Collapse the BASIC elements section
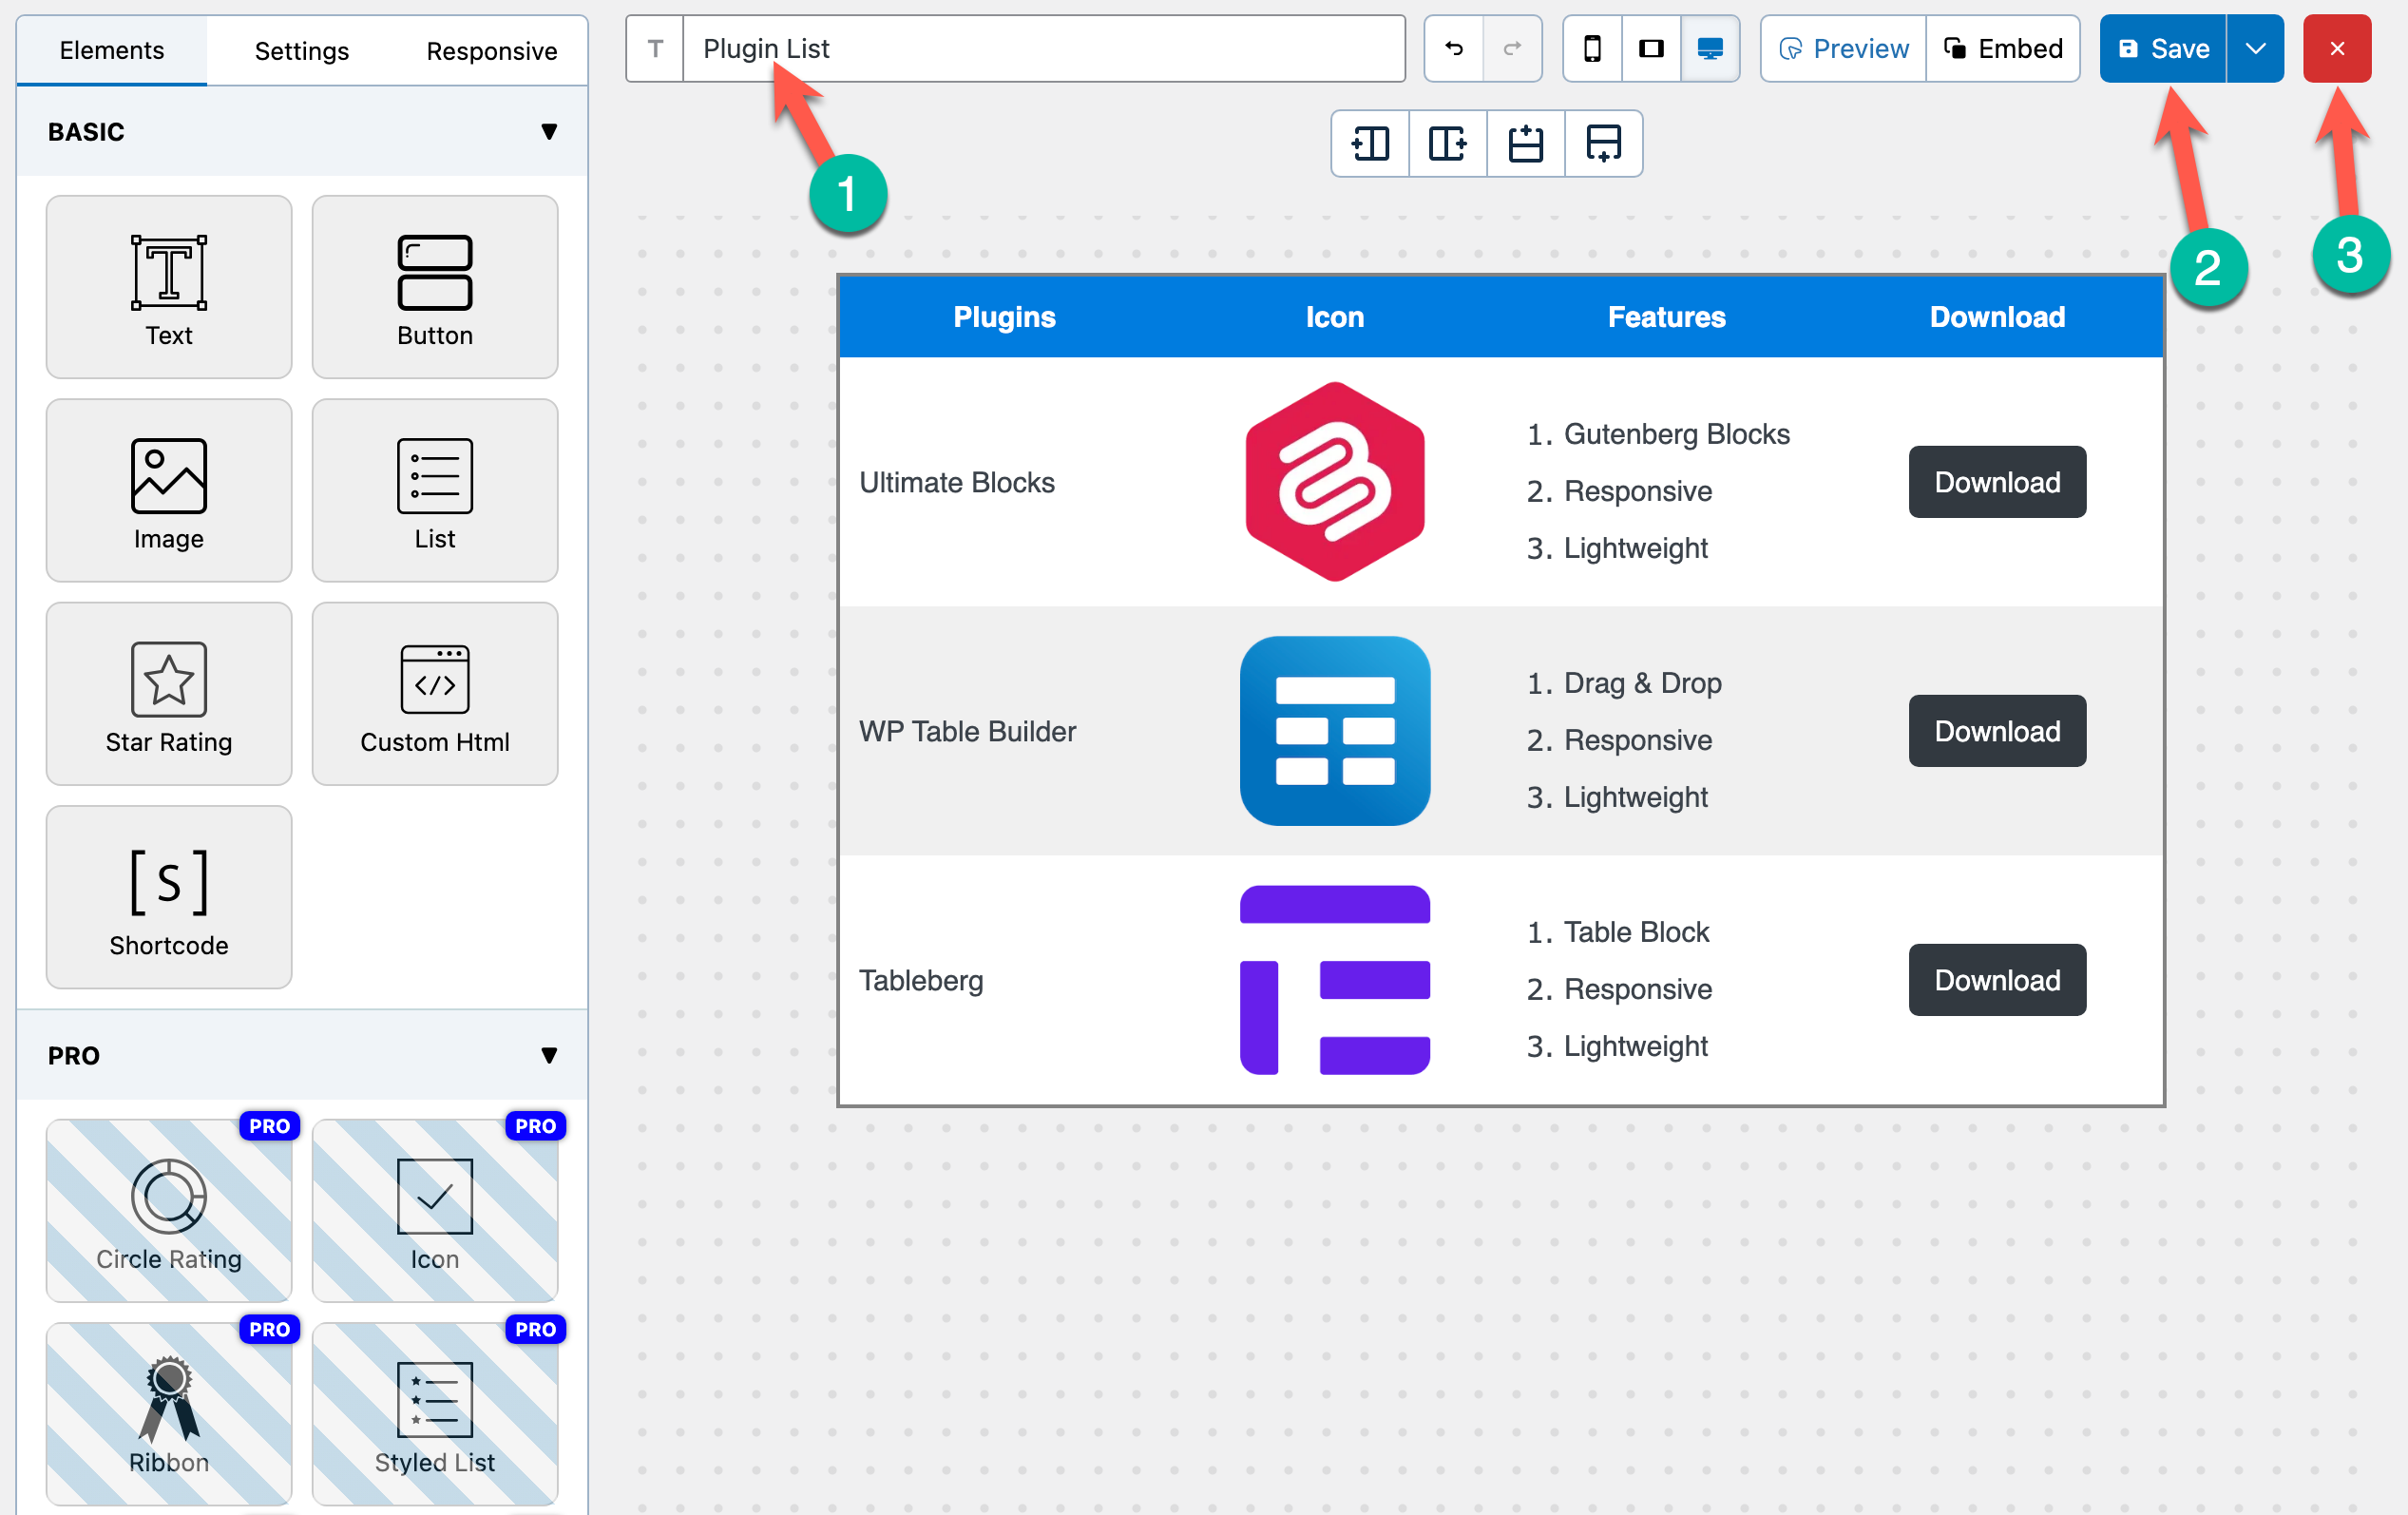This screenshot has height=1515, width=2408. (x=548, y=132)
